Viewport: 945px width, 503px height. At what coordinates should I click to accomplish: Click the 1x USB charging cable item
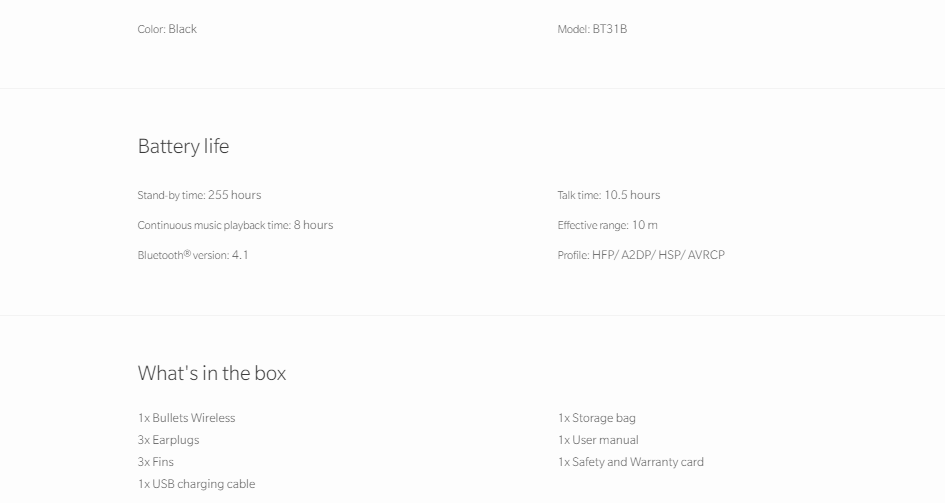(x=196, y=484)
